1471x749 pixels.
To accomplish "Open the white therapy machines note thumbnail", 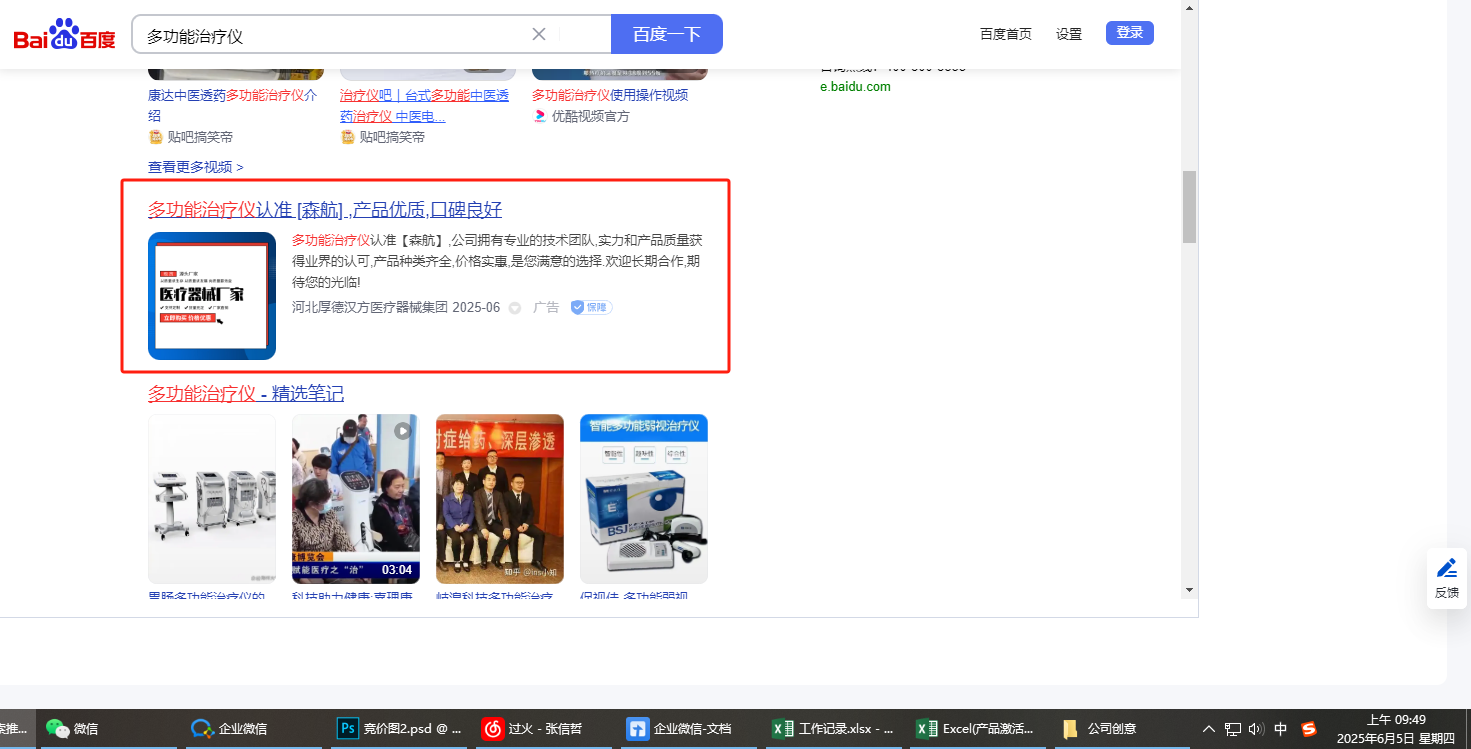I will [x=212, y=499].
